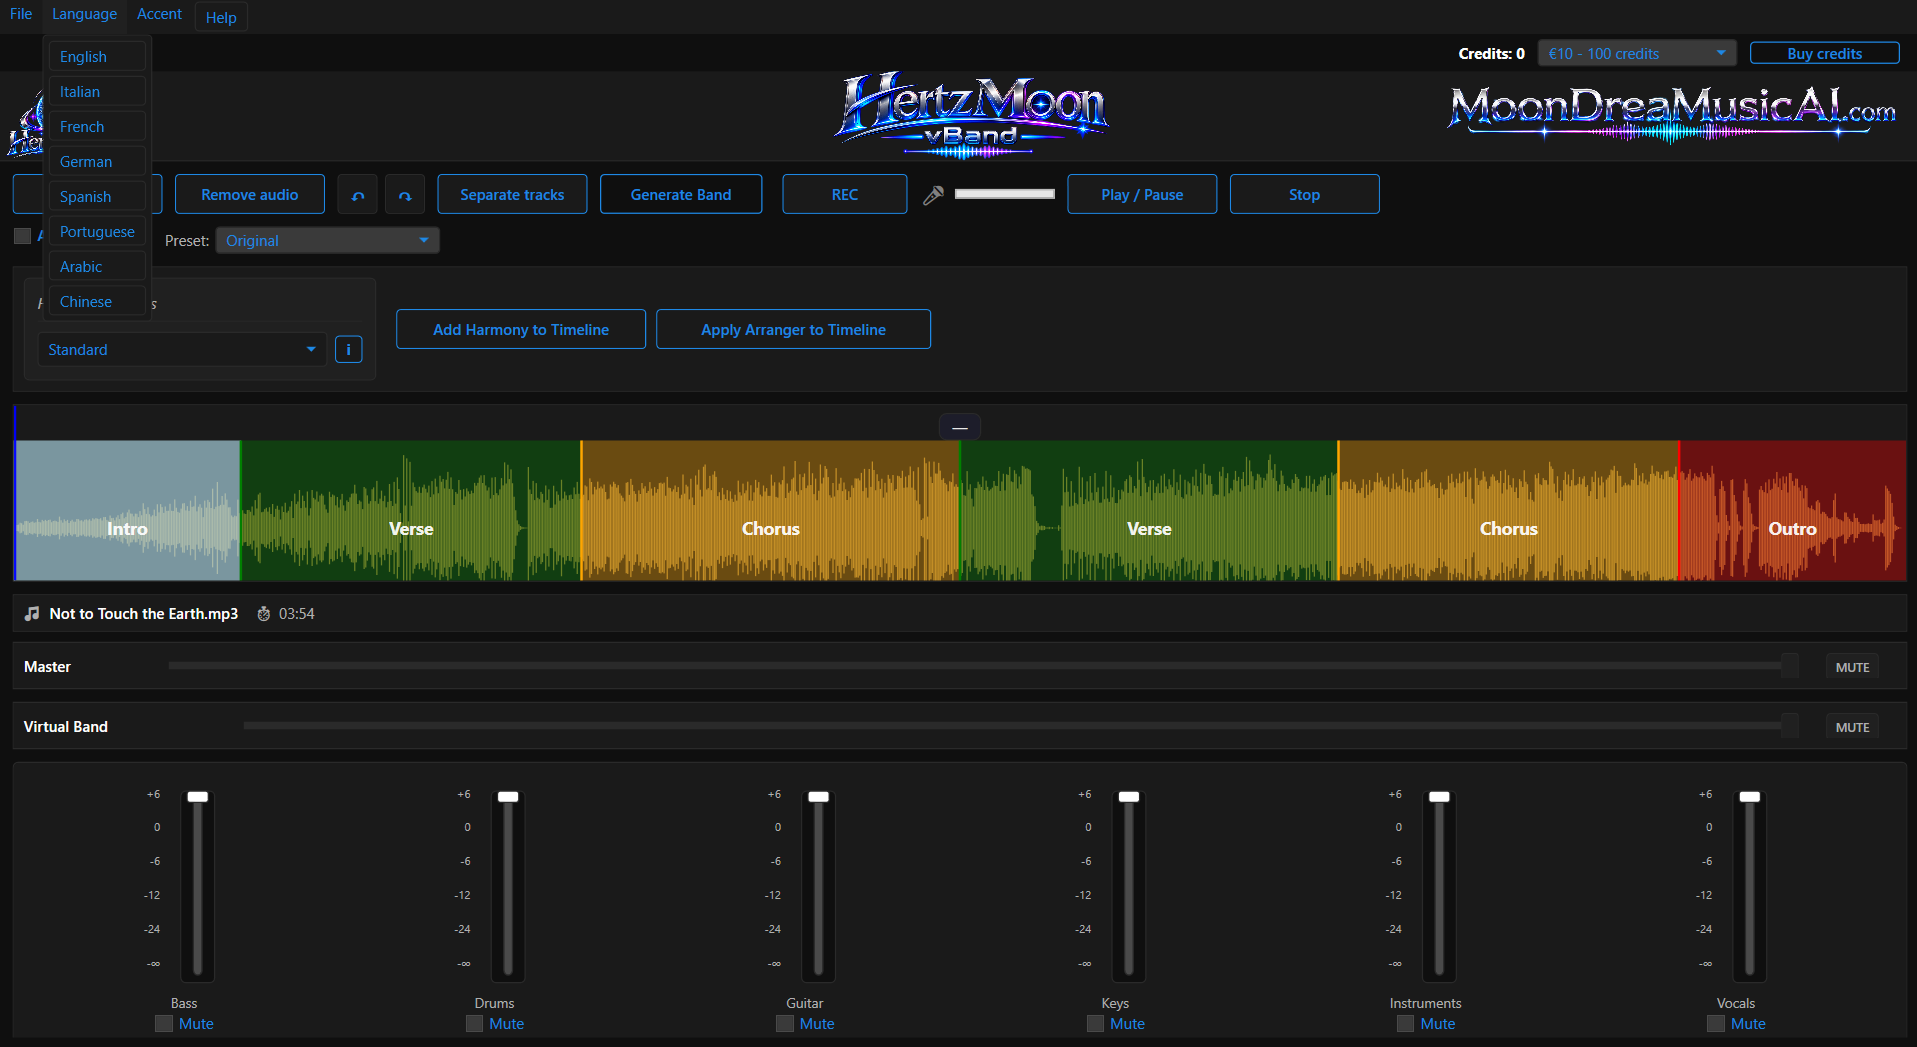Viewport: 1917px width, 1047px height.
Task: Choose French in the Language menu
Action: click(x=98, y=127)
